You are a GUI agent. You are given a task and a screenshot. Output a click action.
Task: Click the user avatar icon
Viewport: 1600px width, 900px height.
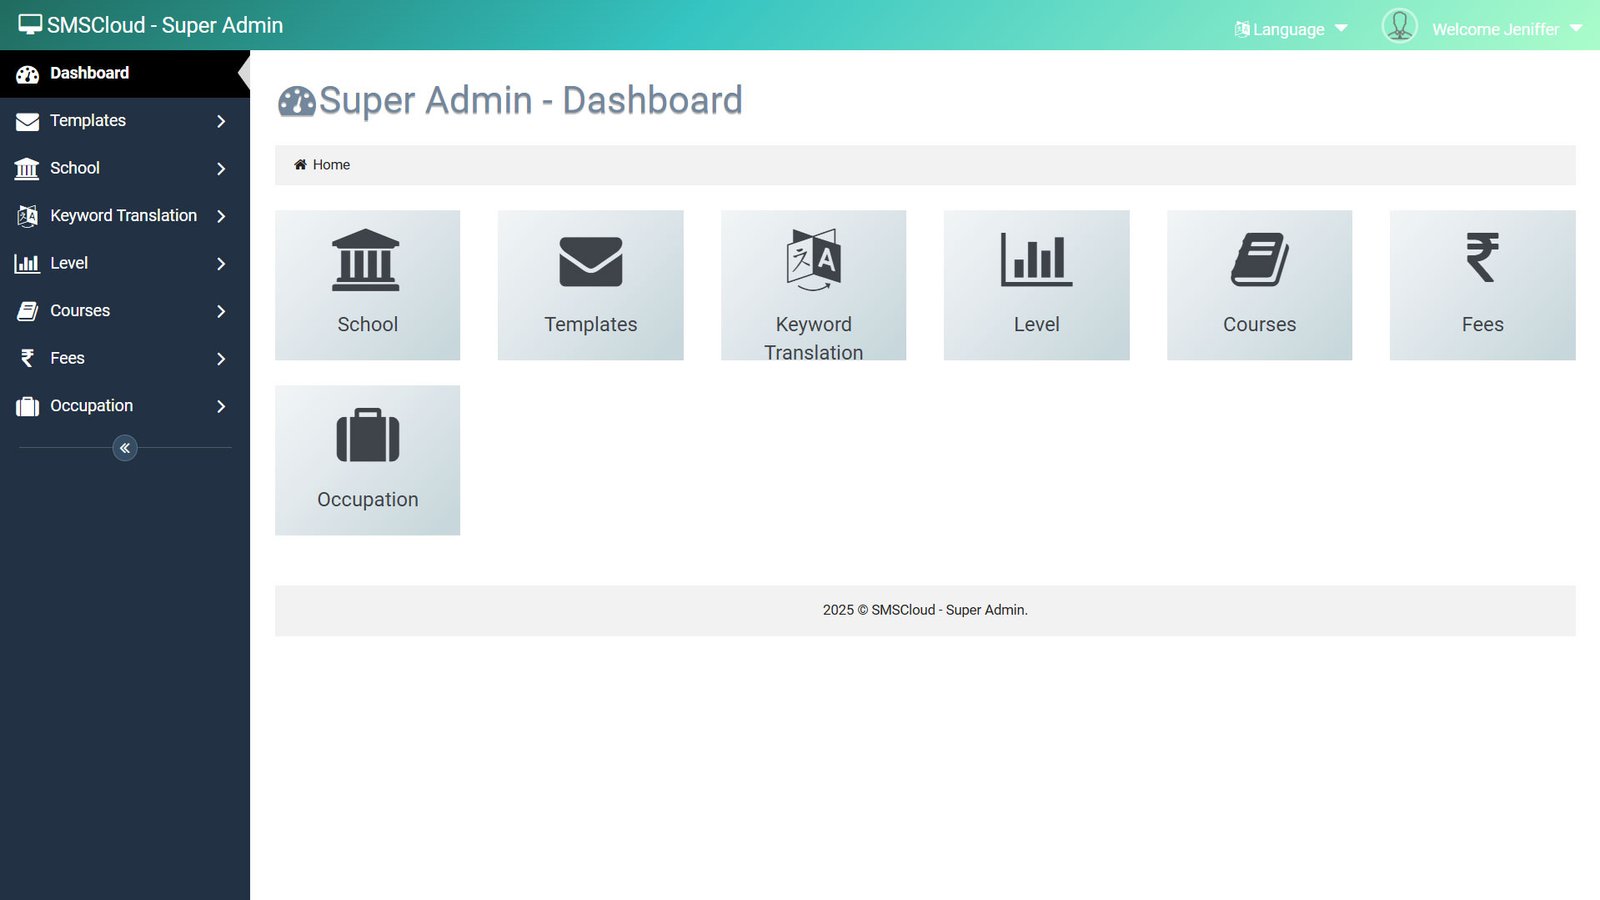click(1399, 25)
